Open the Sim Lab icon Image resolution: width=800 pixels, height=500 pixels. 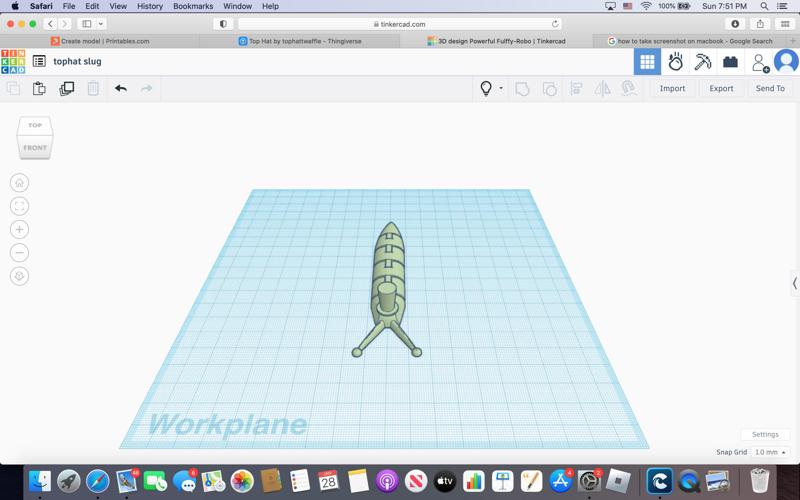tap(675, 62)
